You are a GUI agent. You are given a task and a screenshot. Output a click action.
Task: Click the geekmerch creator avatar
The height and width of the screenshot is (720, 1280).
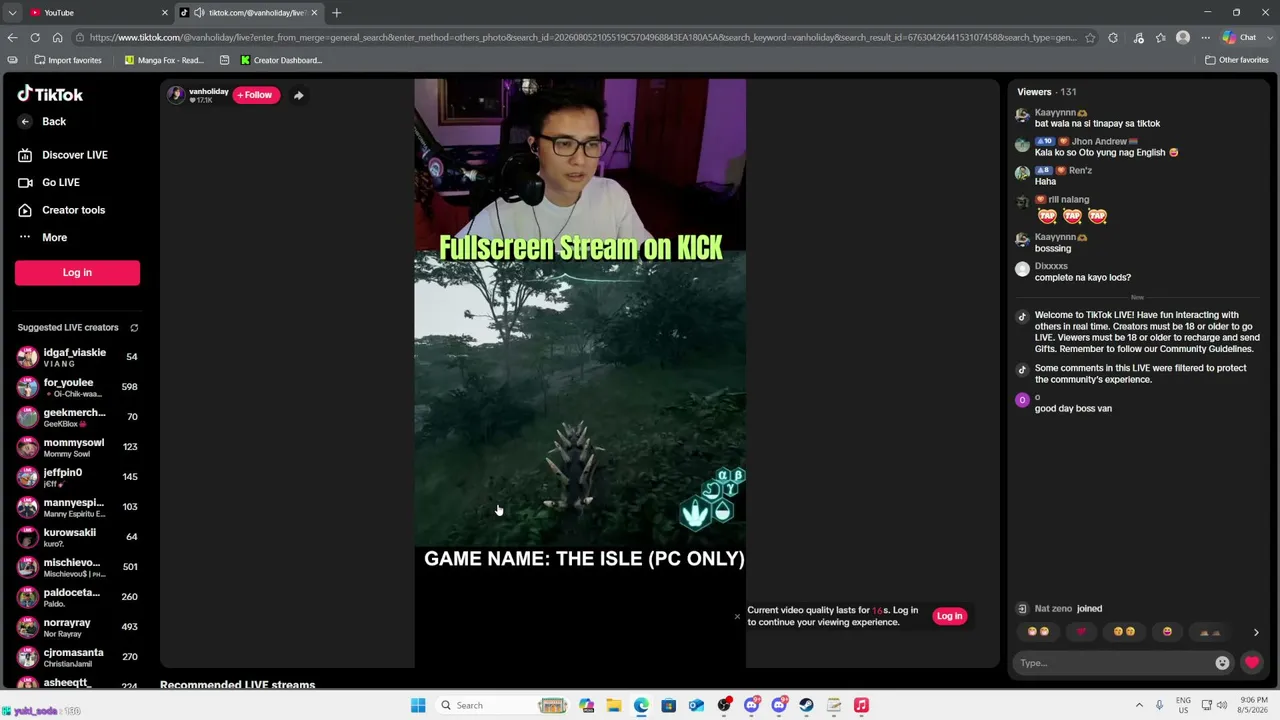pos(27,417)
